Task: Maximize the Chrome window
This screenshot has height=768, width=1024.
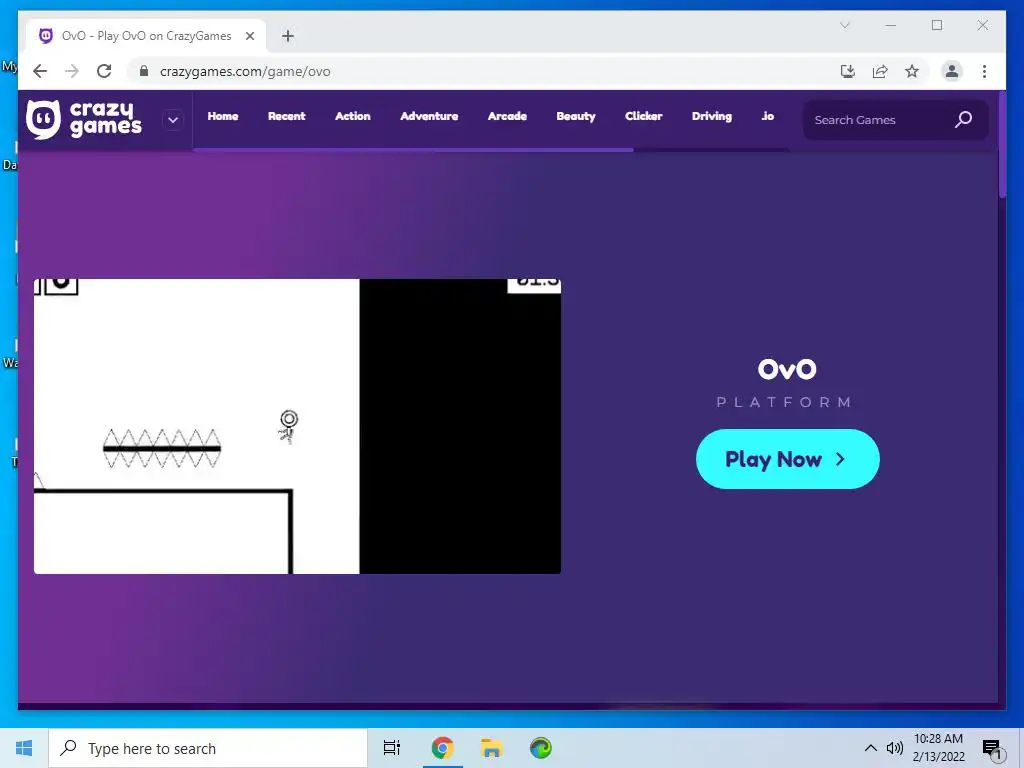Action: 937,25
